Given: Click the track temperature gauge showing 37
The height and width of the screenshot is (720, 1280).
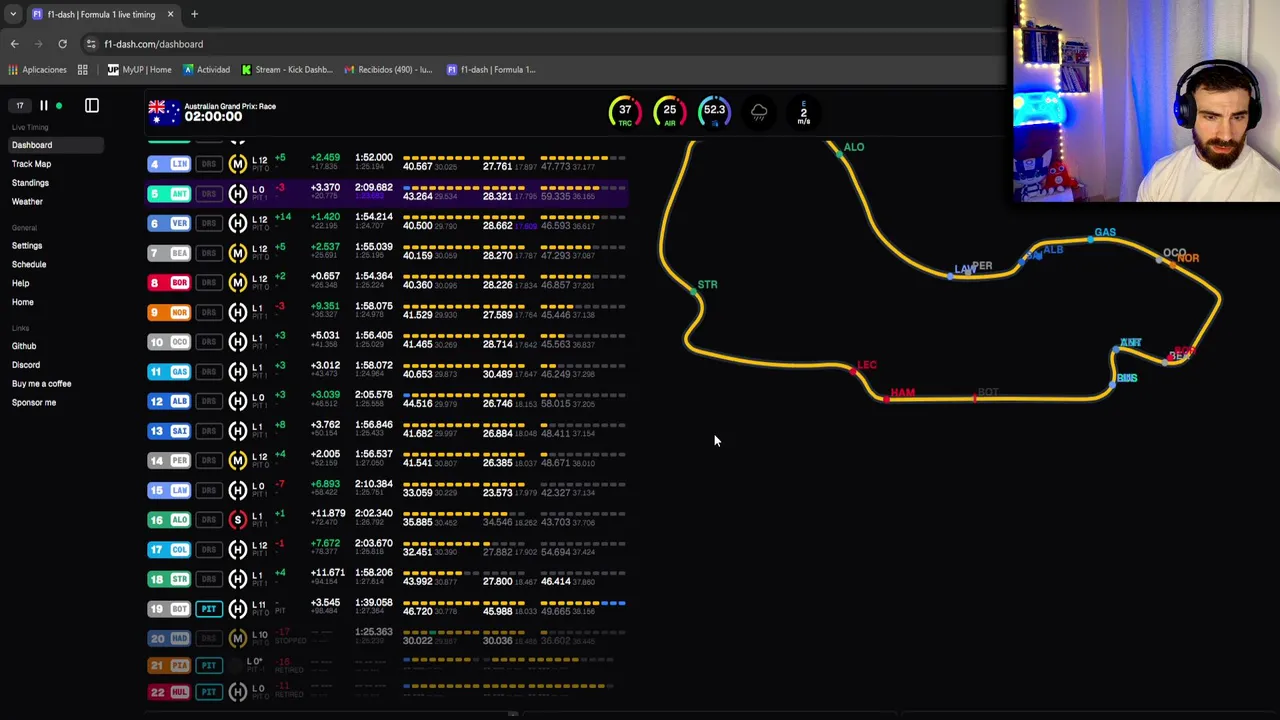Looking at the screenshot, I should [x=625, y=112].
